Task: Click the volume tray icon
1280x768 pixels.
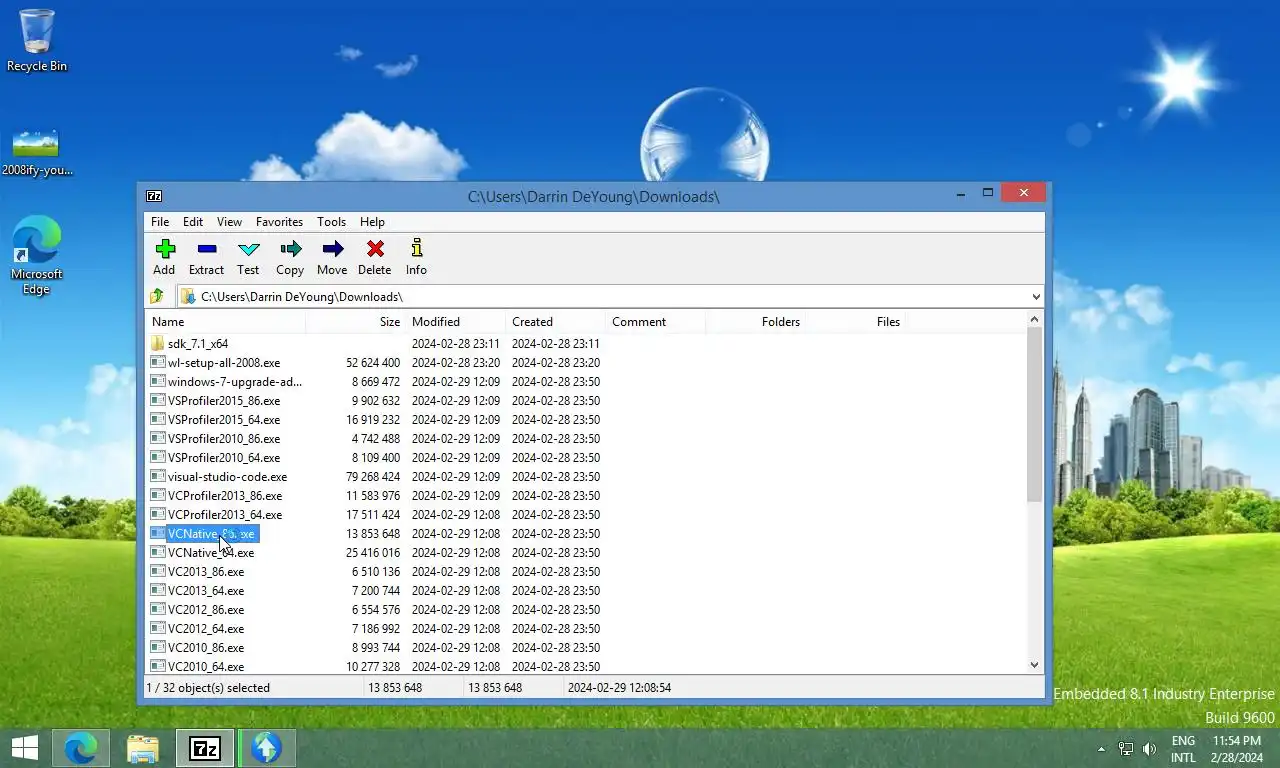Action: (x=1150, y=749)
